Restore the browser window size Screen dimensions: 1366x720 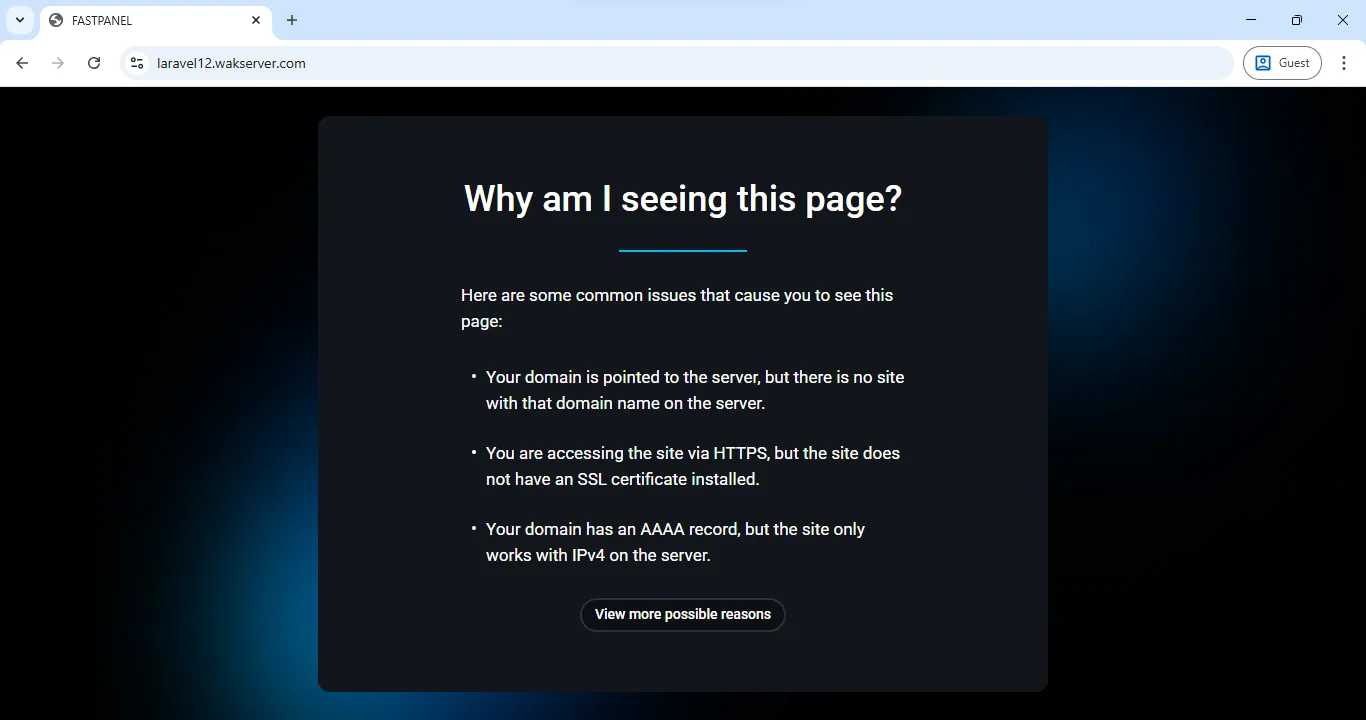click(x=1296, y=20)
